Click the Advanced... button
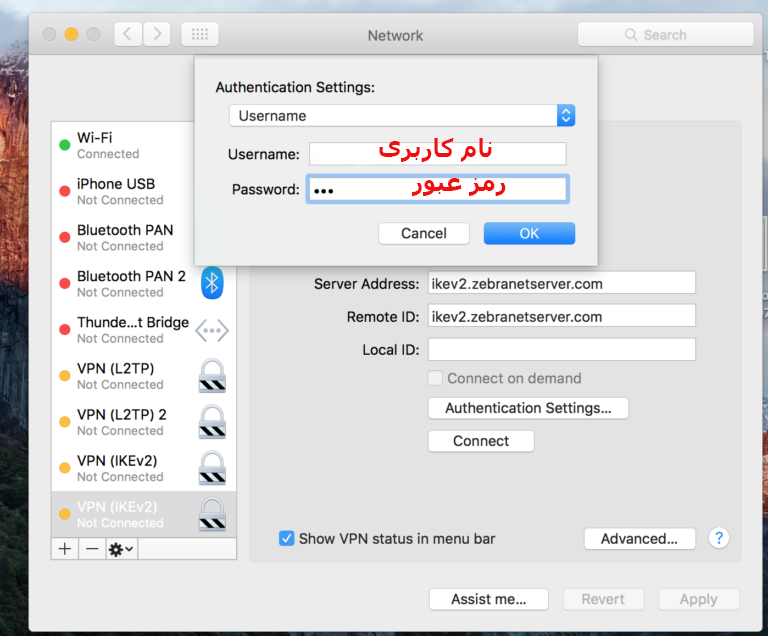768x636 pixels. (x=639, y=539)
